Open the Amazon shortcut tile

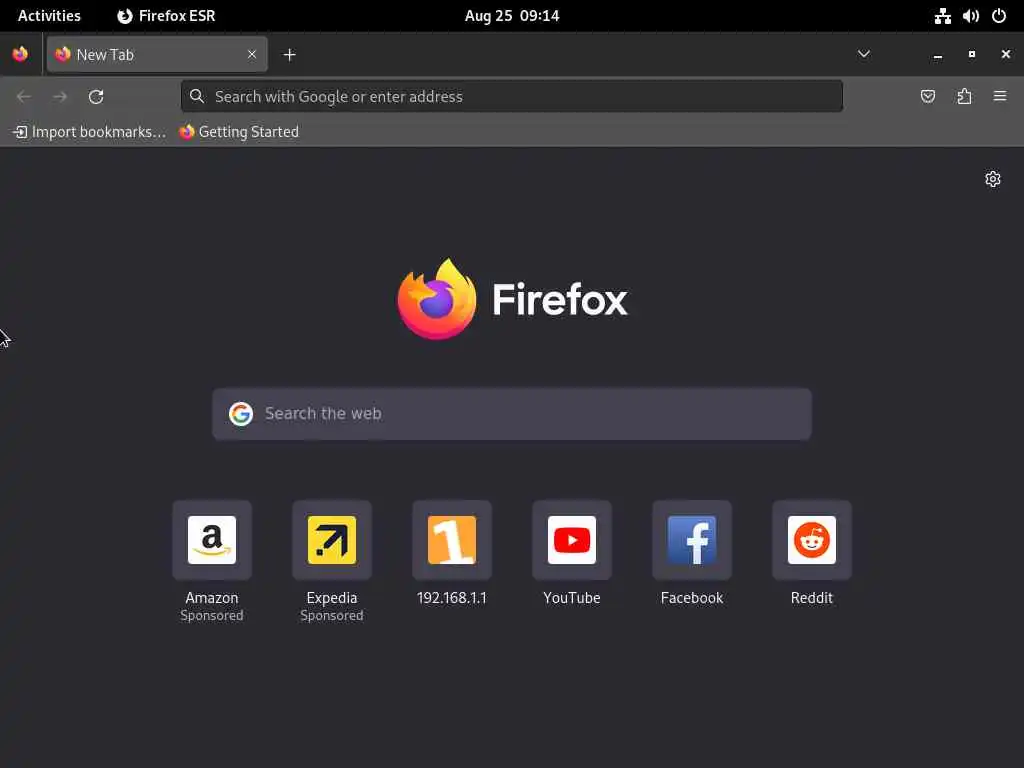tap(212, 540)
